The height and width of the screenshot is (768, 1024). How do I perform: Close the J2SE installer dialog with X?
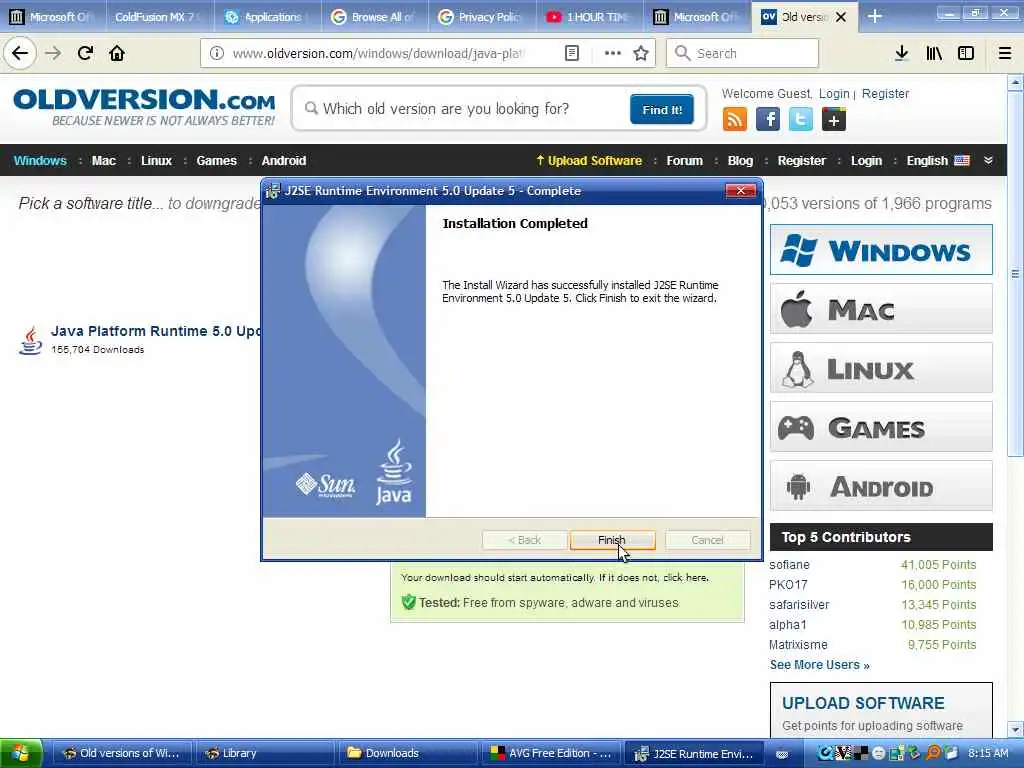tap(741, 191)
